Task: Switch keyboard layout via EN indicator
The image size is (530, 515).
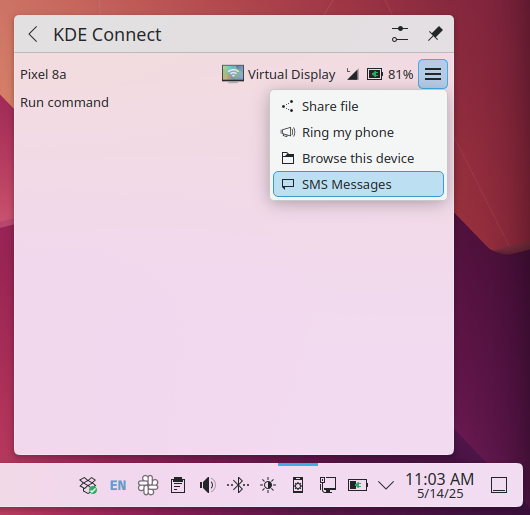Action: click(118, 486)
